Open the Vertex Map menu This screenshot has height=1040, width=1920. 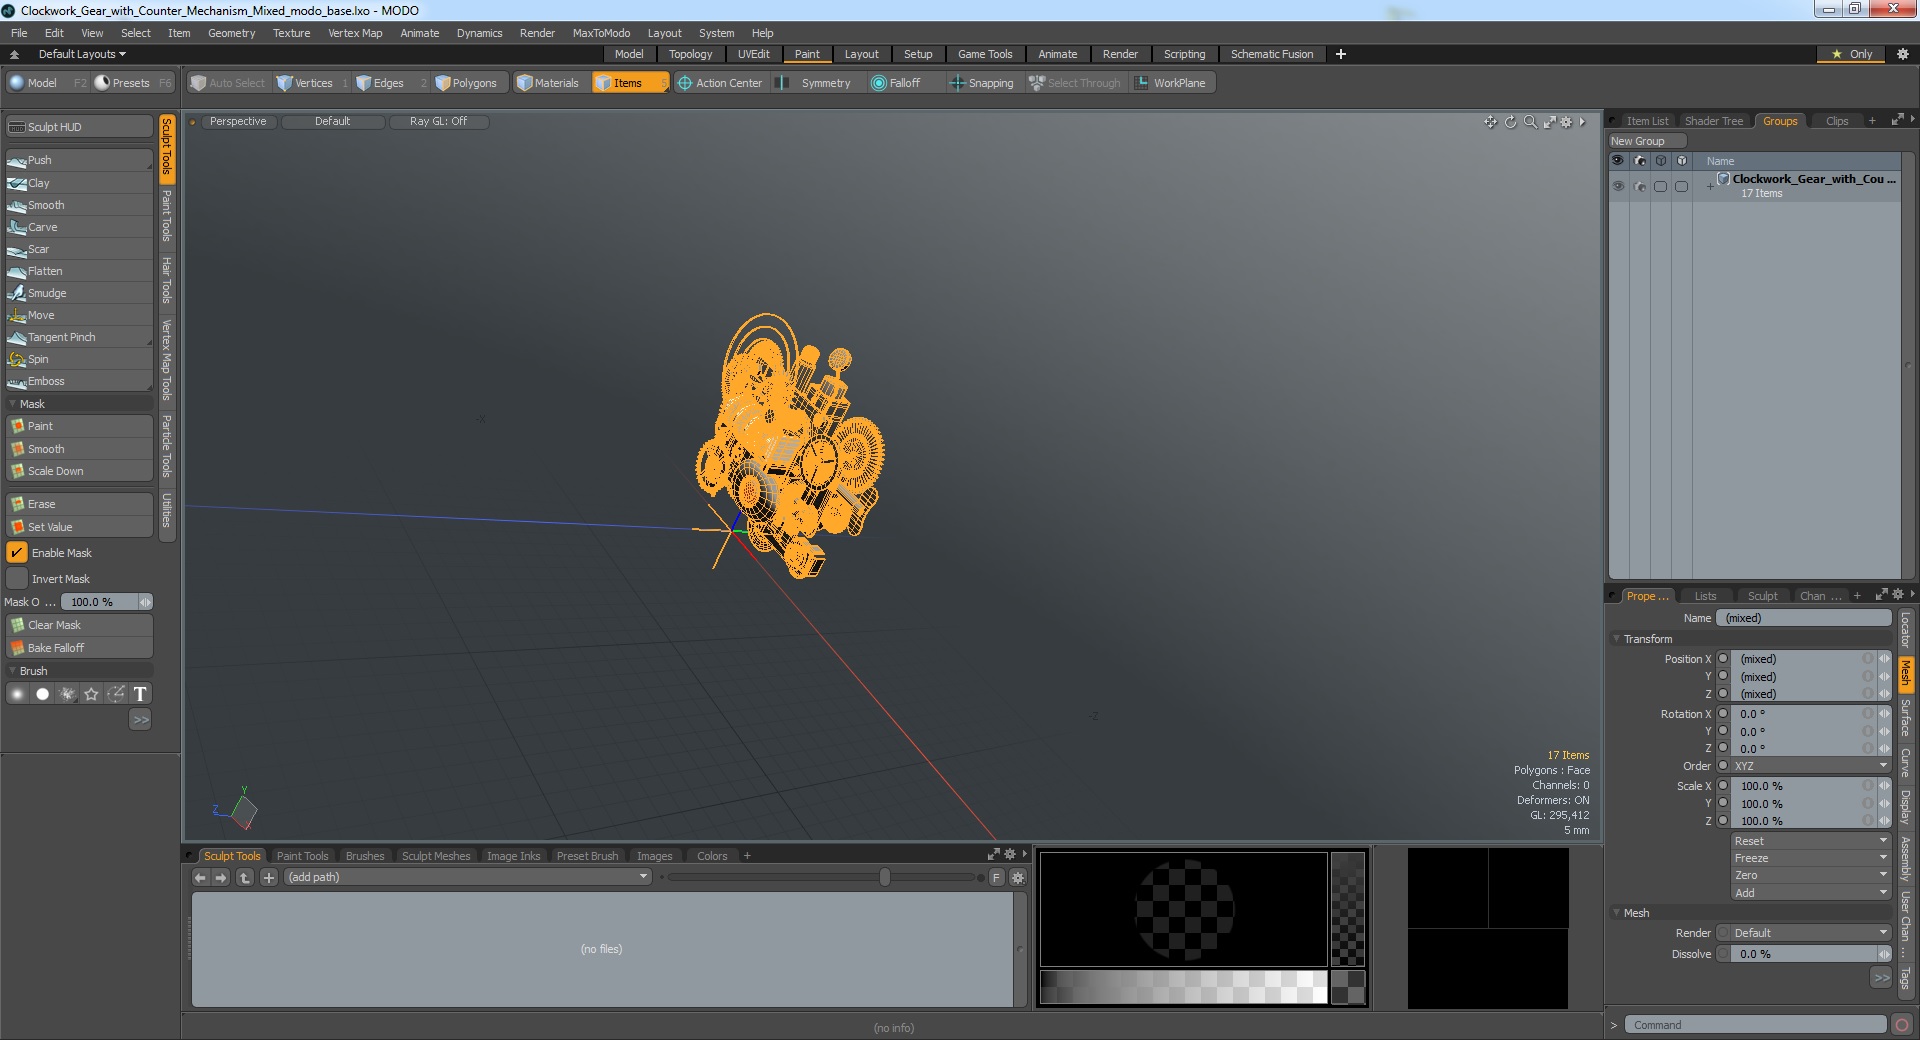[x=355, y=33]
